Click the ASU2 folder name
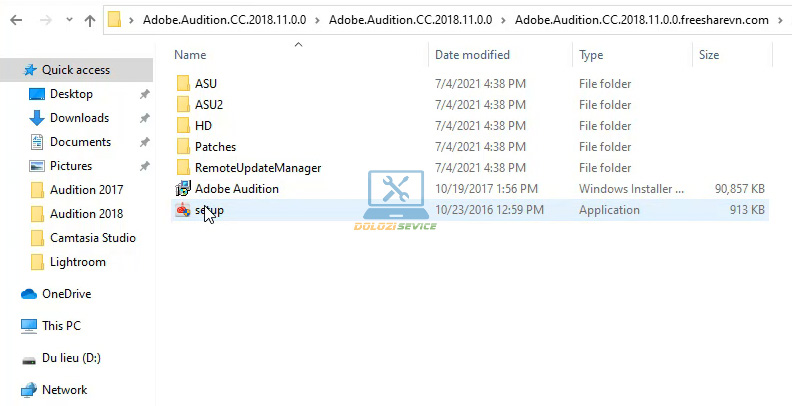 point(209,105)
